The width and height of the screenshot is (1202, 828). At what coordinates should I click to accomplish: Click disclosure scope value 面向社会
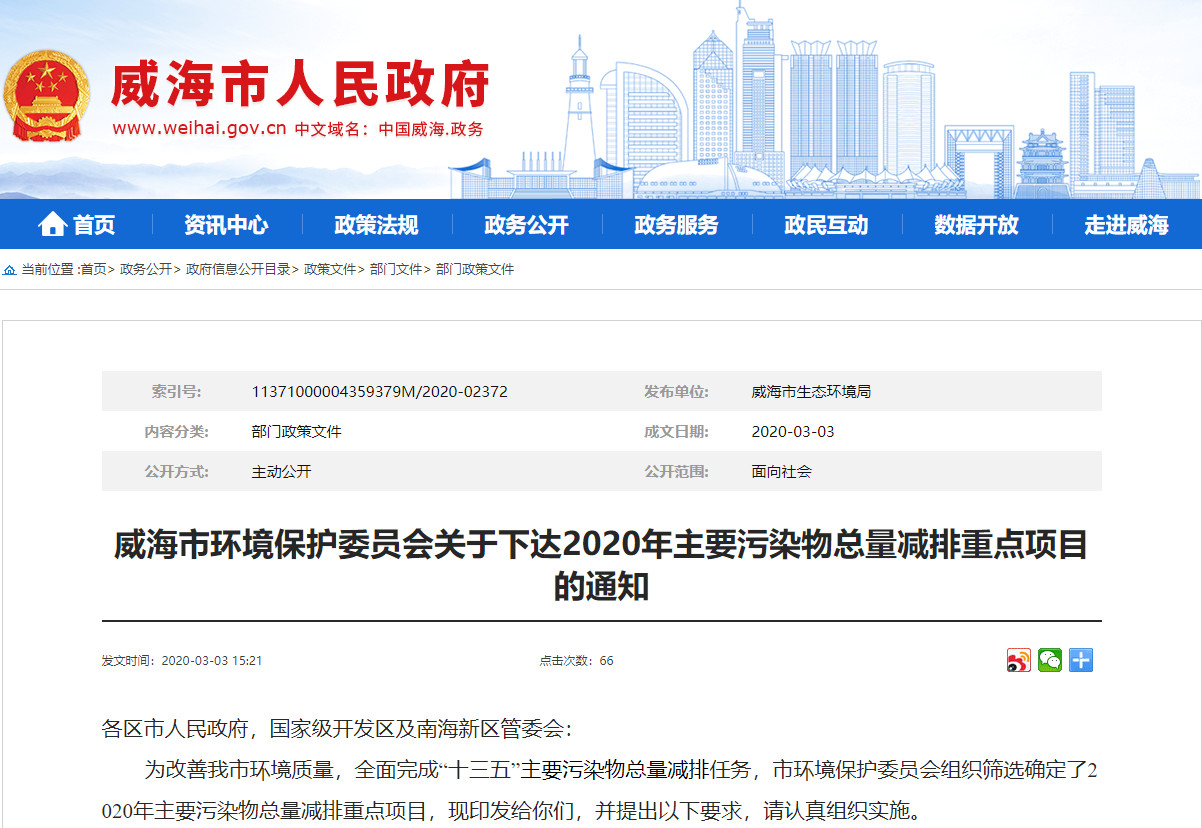(x=781, y=472)
